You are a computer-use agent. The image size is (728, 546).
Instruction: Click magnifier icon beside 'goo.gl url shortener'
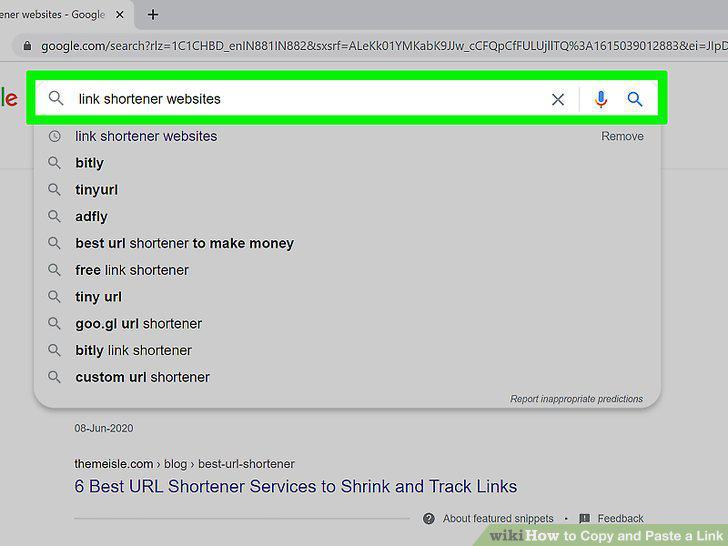click(54, 323)
